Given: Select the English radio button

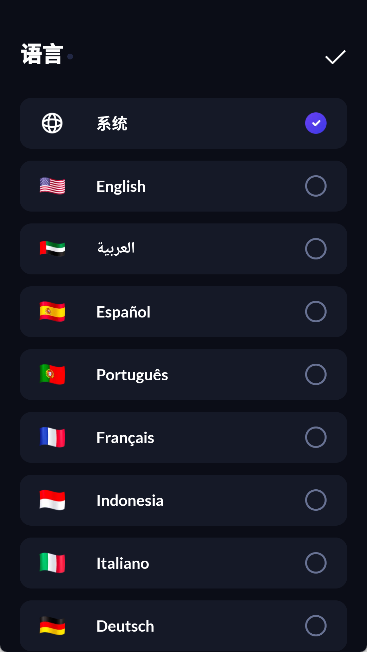Looking at the screenshot, I should [316, 186].
